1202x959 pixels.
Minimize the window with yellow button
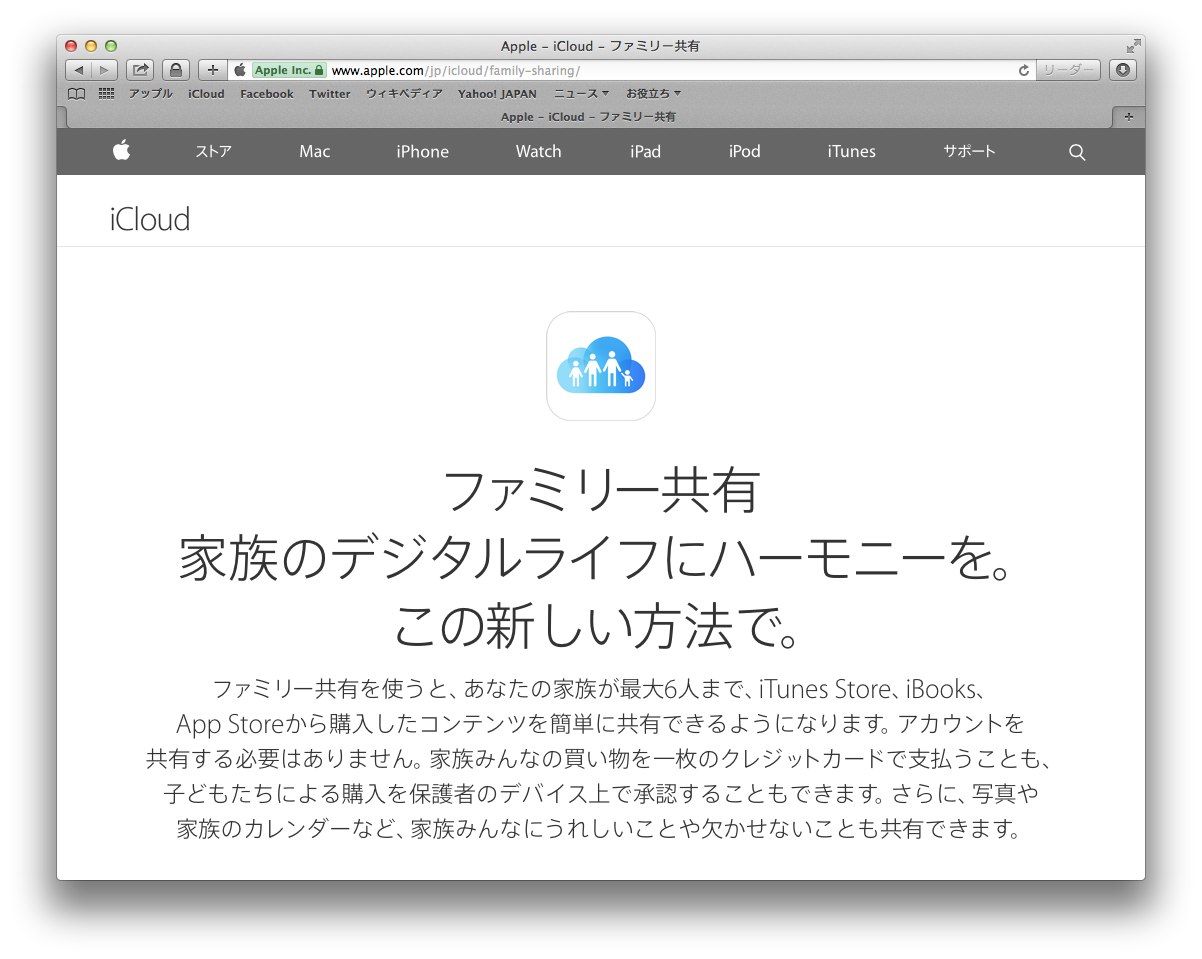point(91,46)
